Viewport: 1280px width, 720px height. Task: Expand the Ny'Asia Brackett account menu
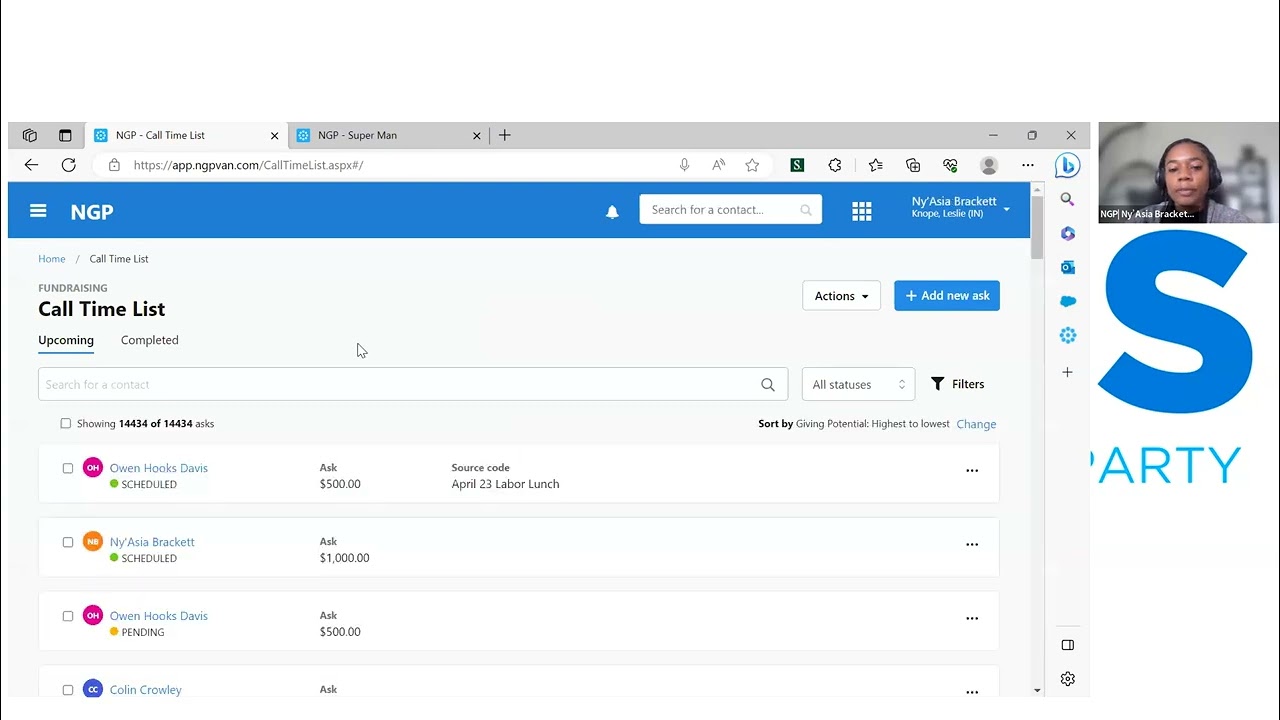tap(960, 207)
